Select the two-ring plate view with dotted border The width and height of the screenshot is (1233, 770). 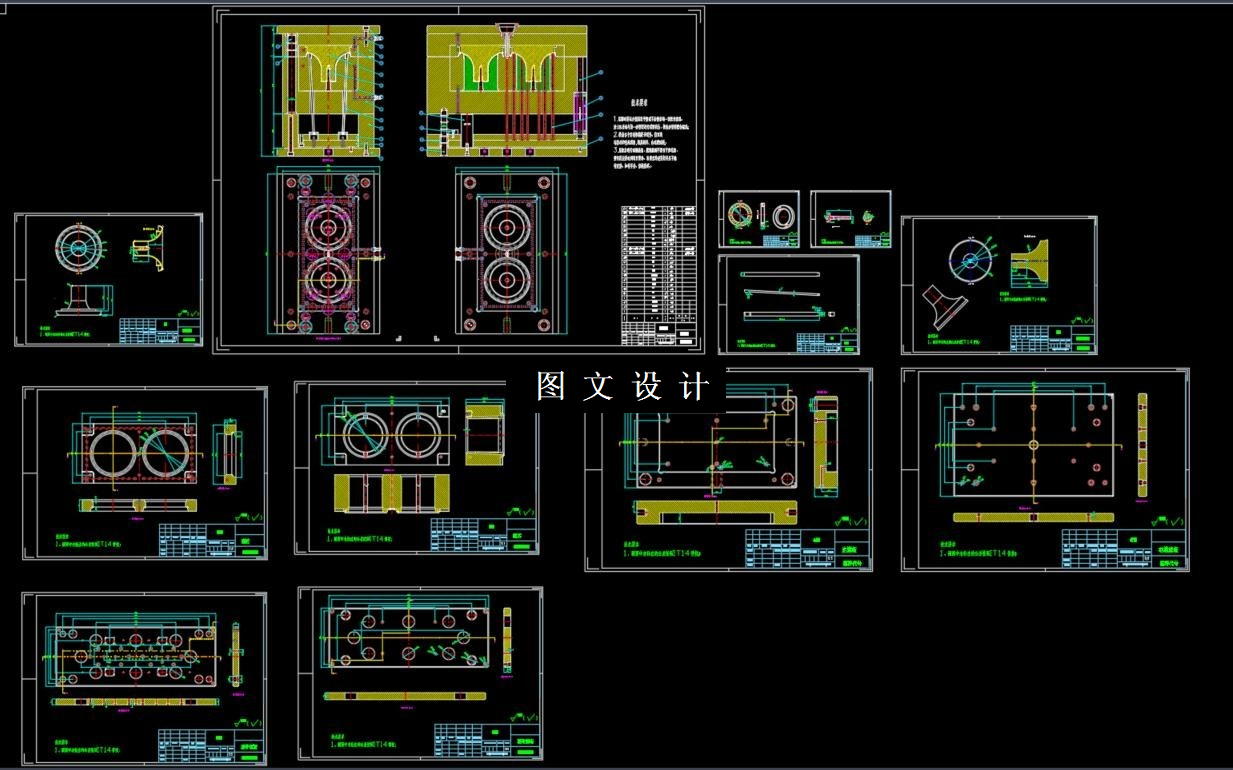tap(141, 453)
